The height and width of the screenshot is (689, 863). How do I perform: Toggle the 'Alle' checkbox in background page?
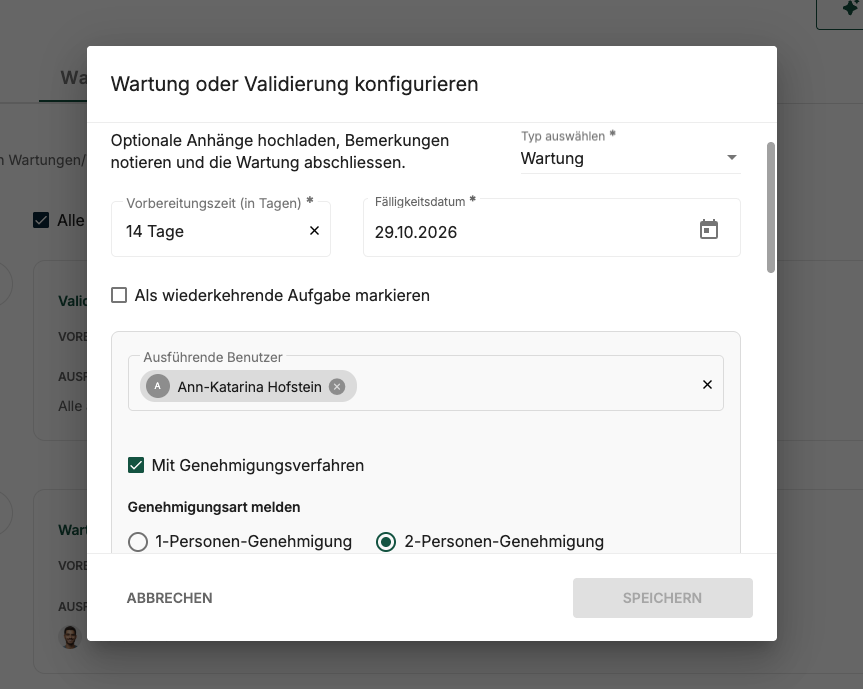tap(41, 220)
